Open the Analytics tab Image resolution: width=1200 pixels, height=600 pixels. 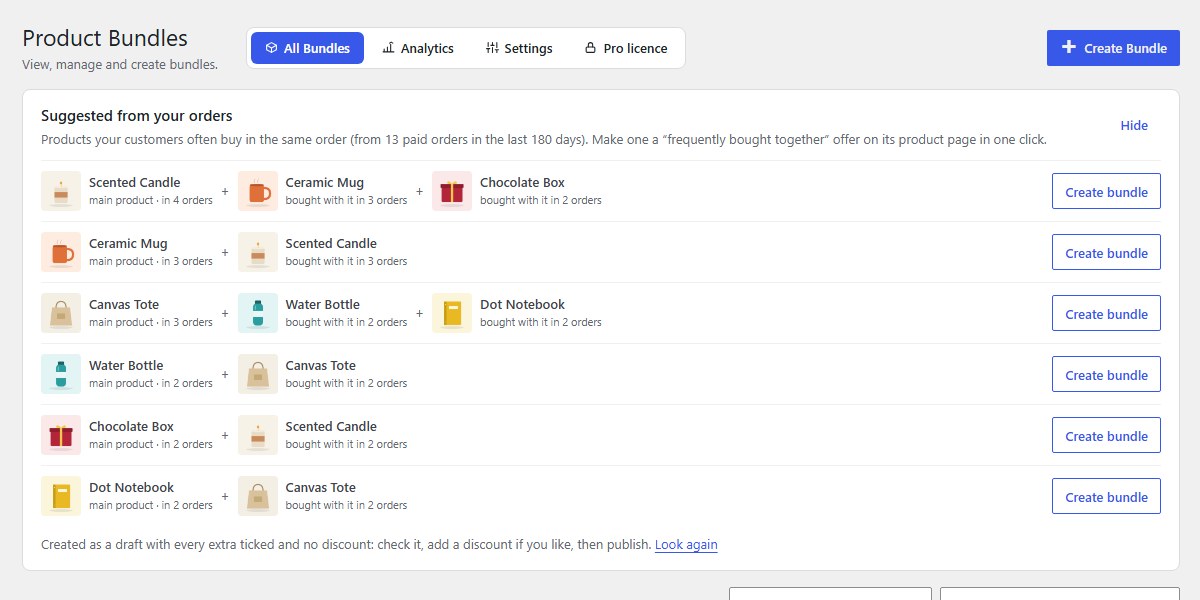coord(418,48)
